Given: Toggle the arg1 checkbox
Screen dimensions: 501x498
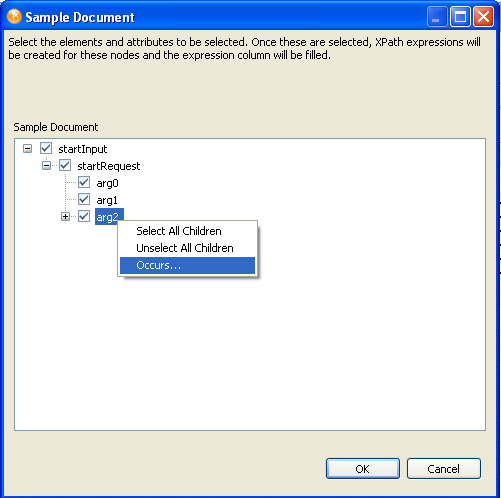Looking at the screenshot, I should point(84,199).
